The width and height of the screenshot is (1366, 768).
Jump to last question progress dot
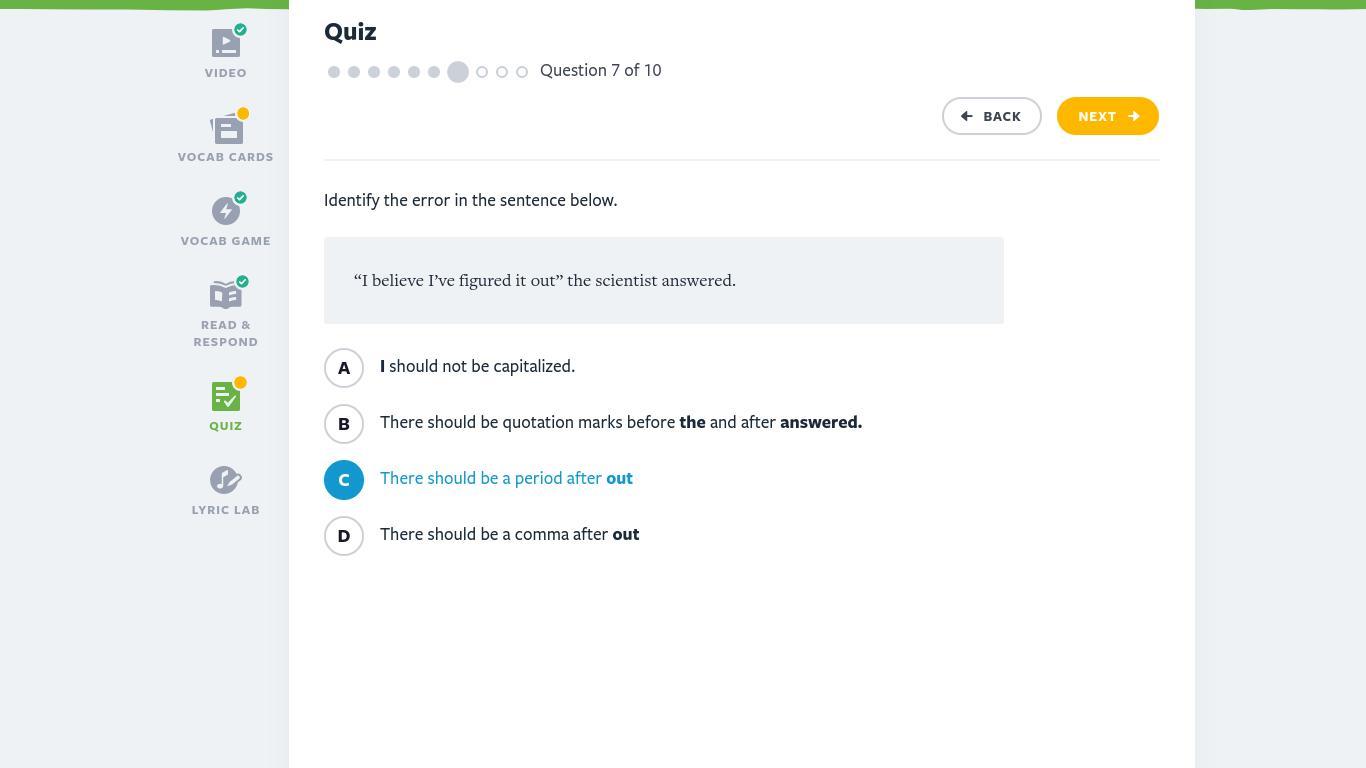point(522,72)
